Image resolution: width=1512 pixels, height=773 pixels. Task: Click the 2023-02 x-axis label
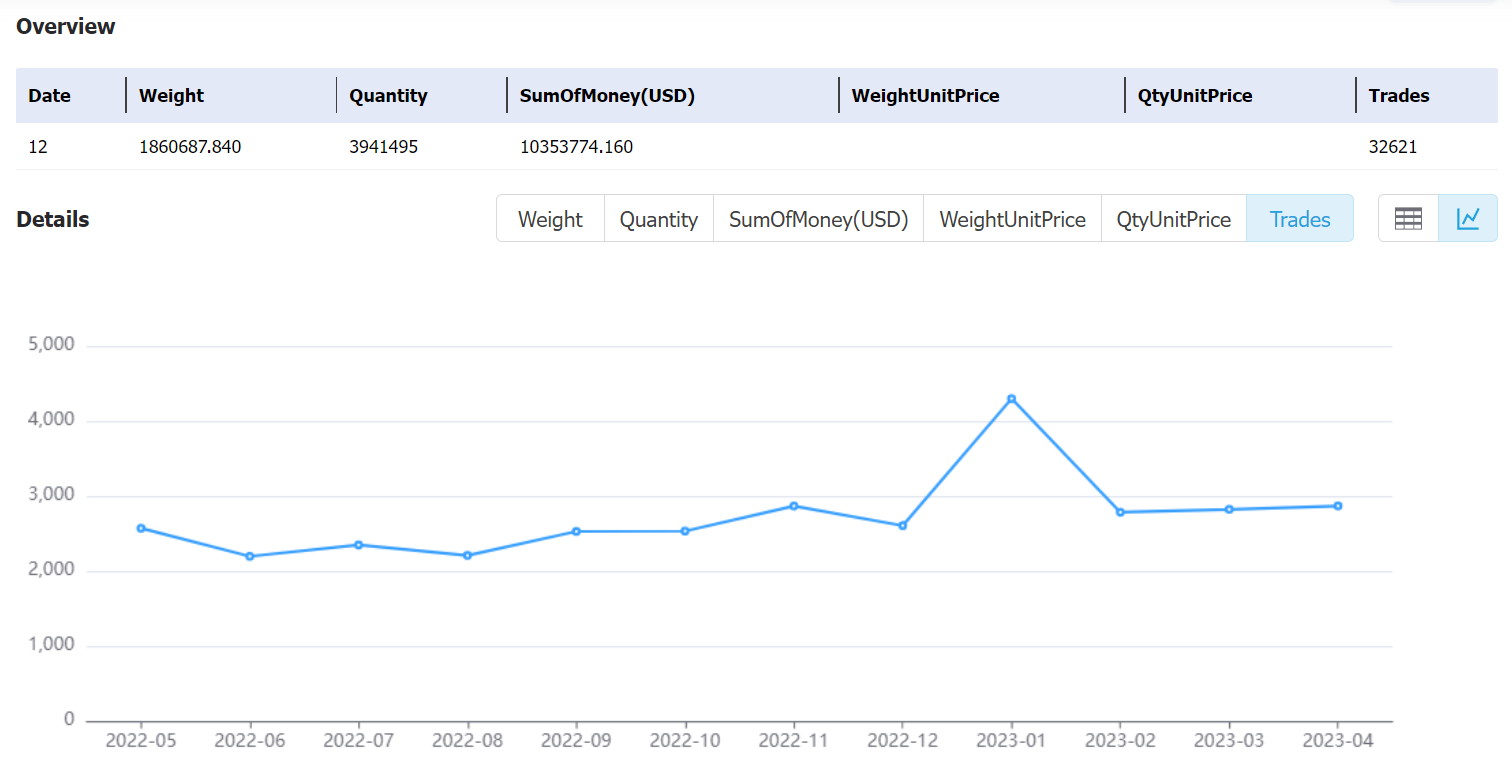point(1120,741)
